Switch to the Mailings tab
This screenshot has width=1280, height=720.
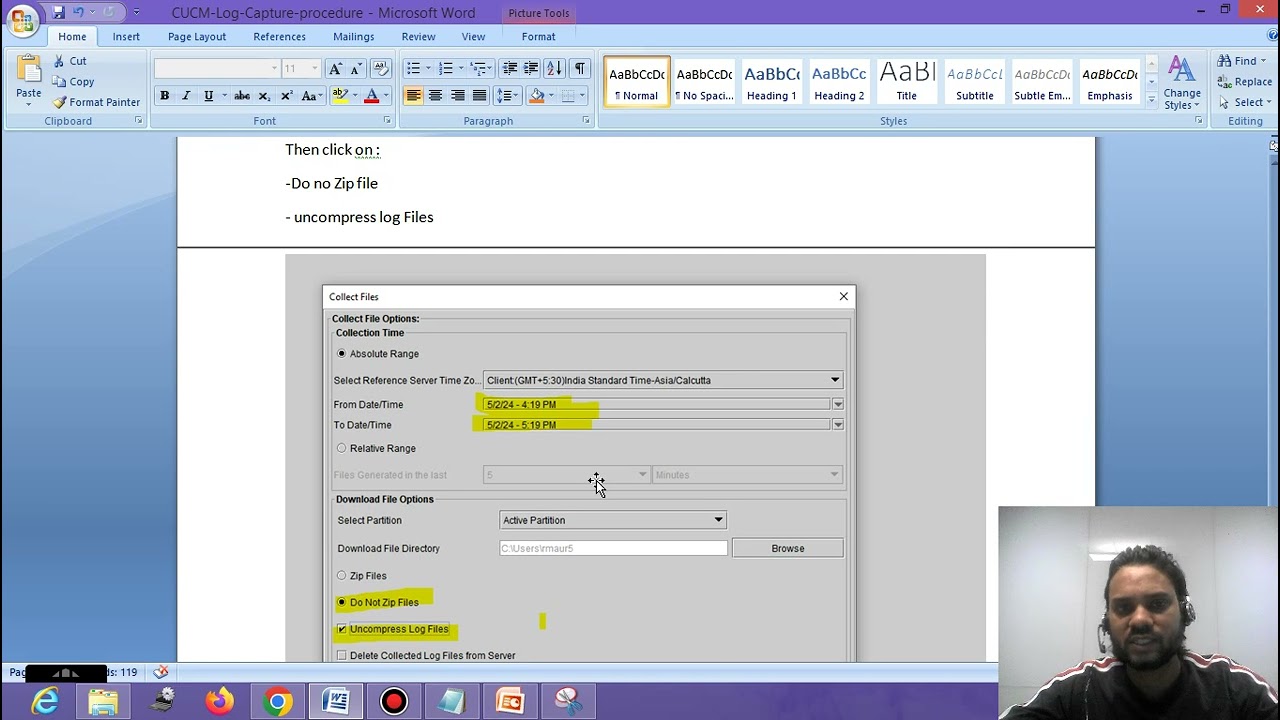(353, 36)
